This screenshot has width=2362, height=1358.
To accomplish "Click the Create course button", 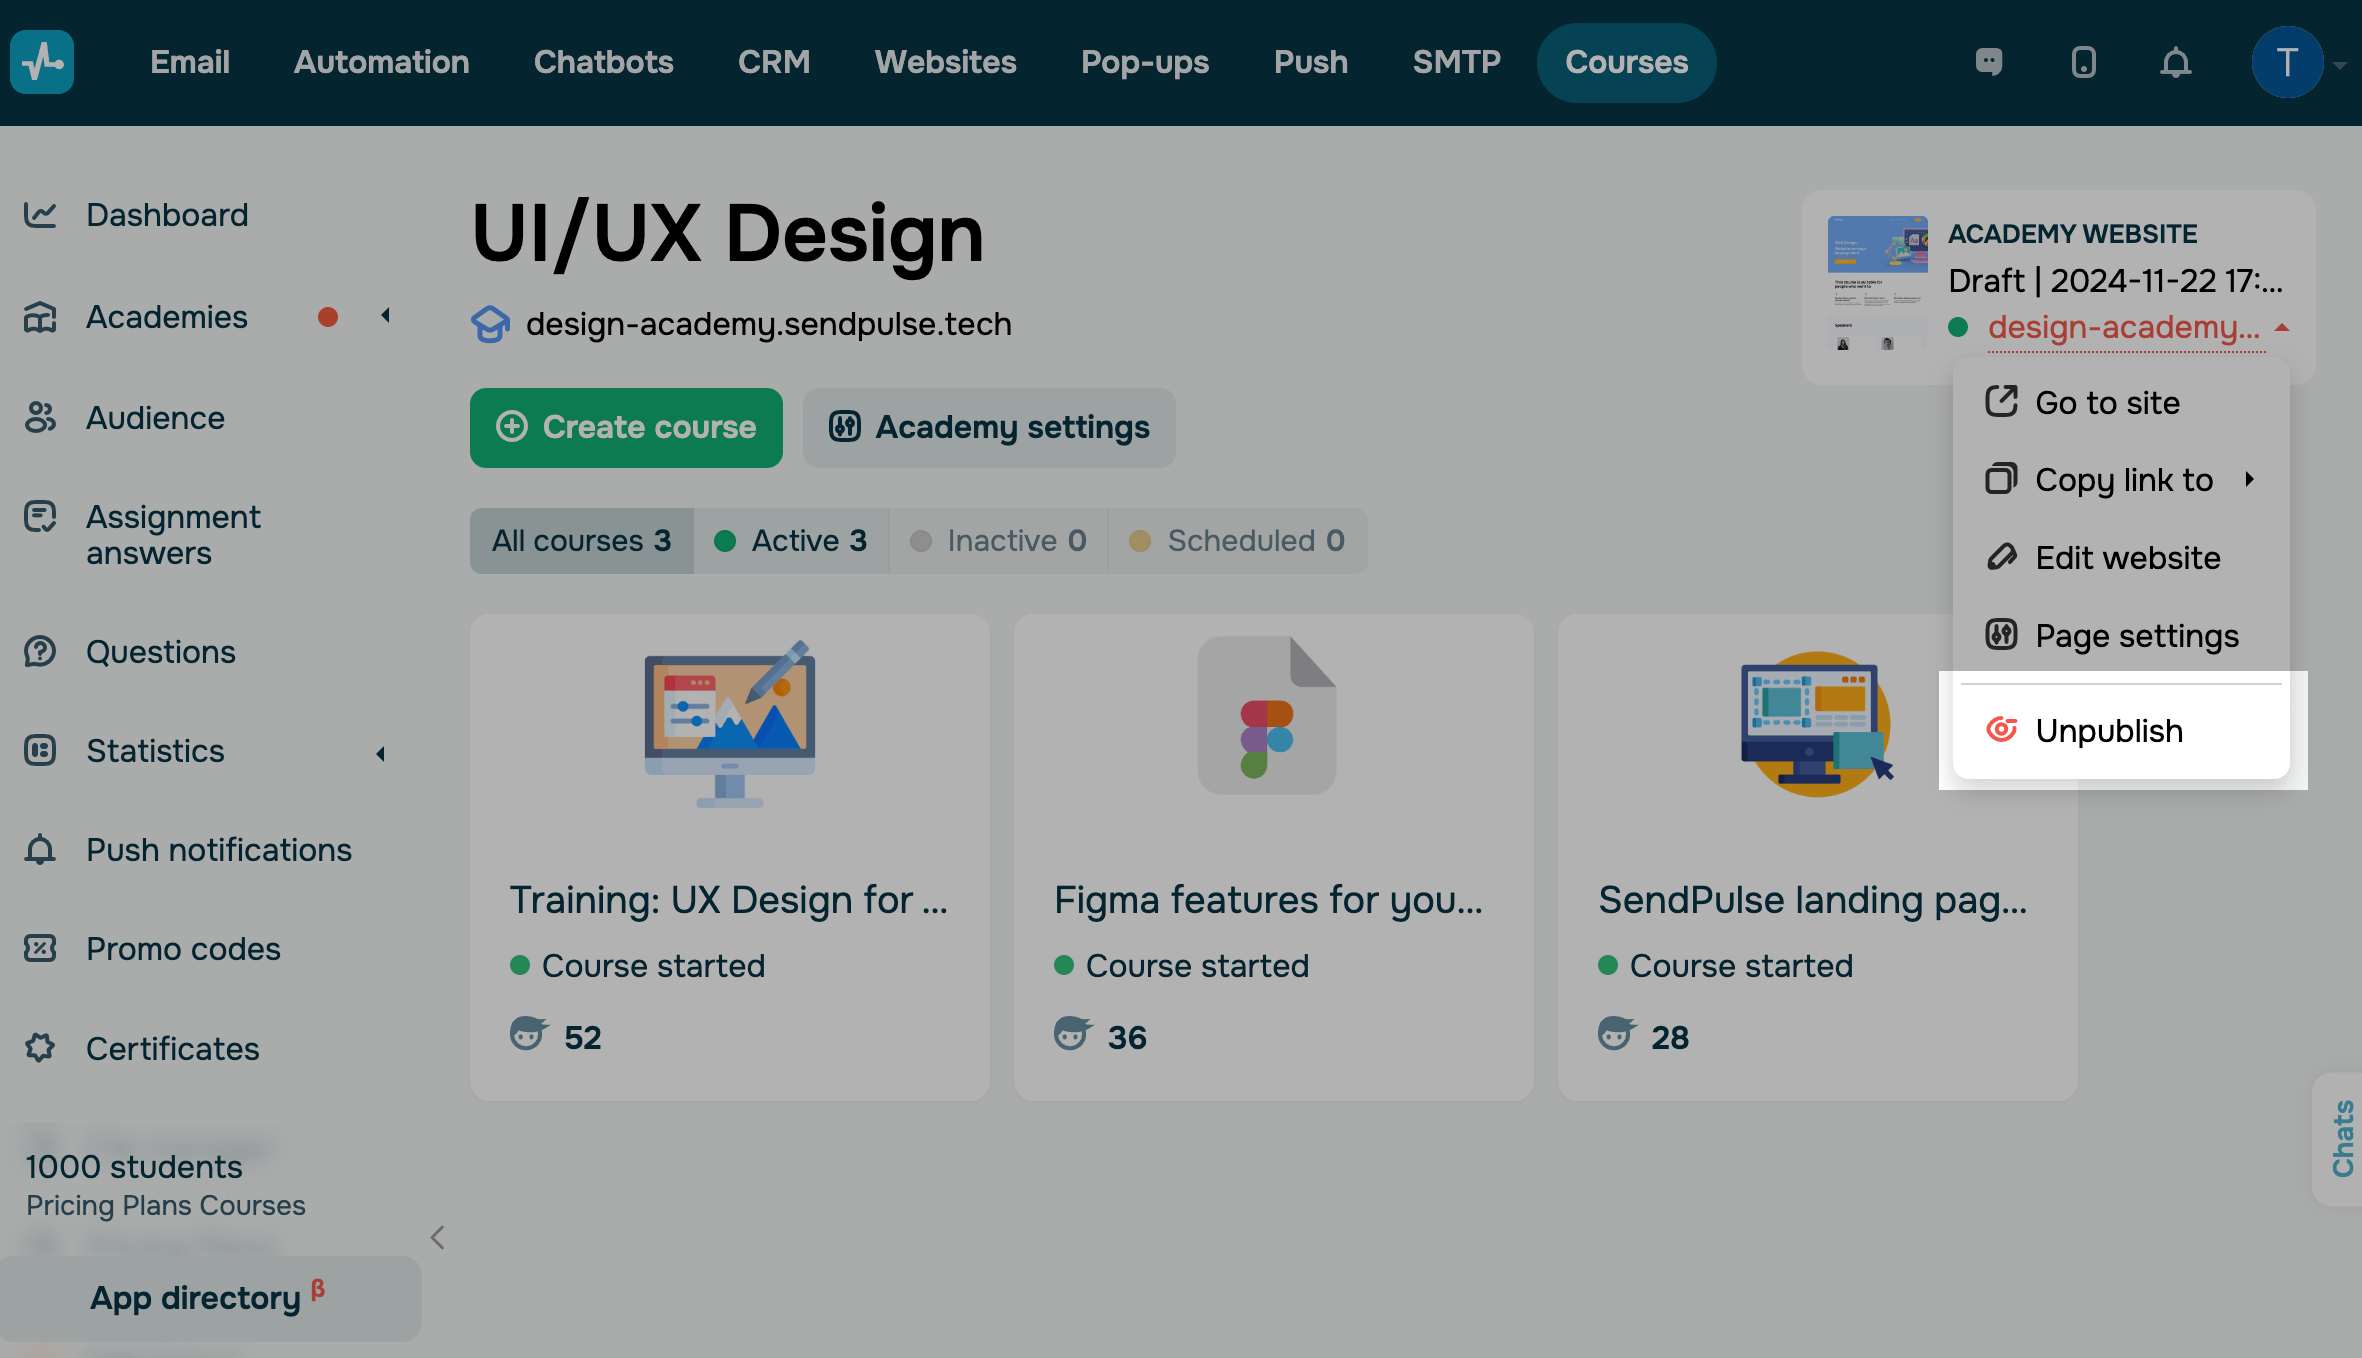I will pyautogui.click(x=626, y=428).
